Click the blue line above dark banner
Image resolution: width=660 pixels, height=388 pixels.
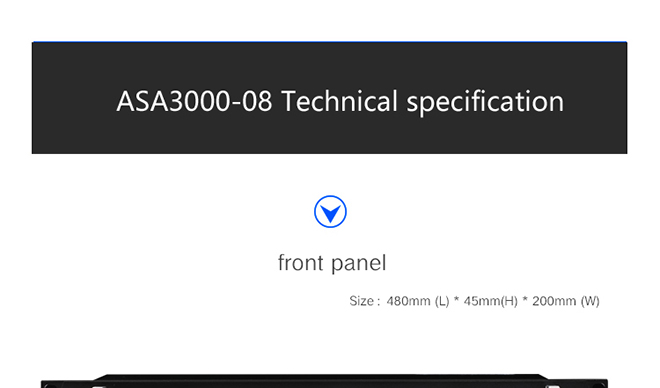(330, 42)
